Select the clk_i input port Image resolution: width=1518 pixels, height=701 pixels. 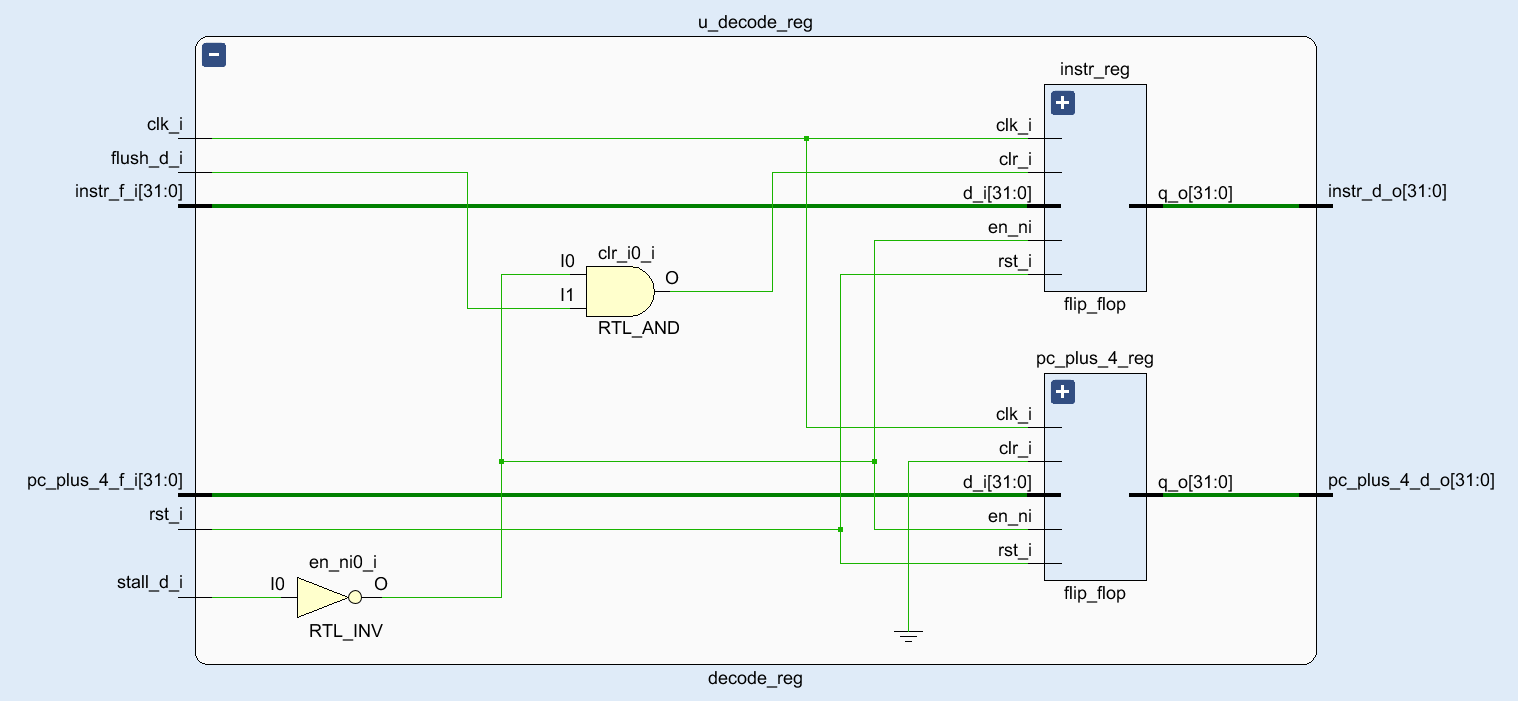coord(164,125)
